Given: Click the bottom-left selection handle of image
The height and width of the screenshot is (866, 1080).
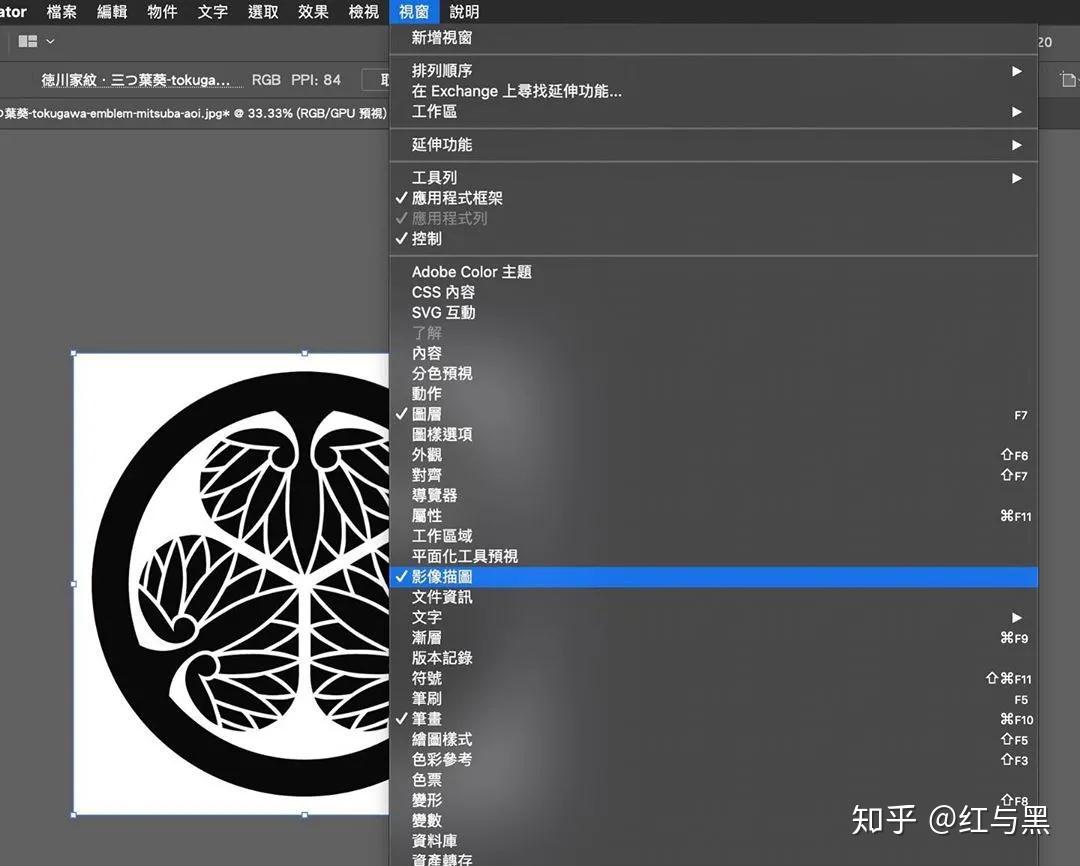Looking at the screenshot, I should pyautogui.click(x=74, y=815).
